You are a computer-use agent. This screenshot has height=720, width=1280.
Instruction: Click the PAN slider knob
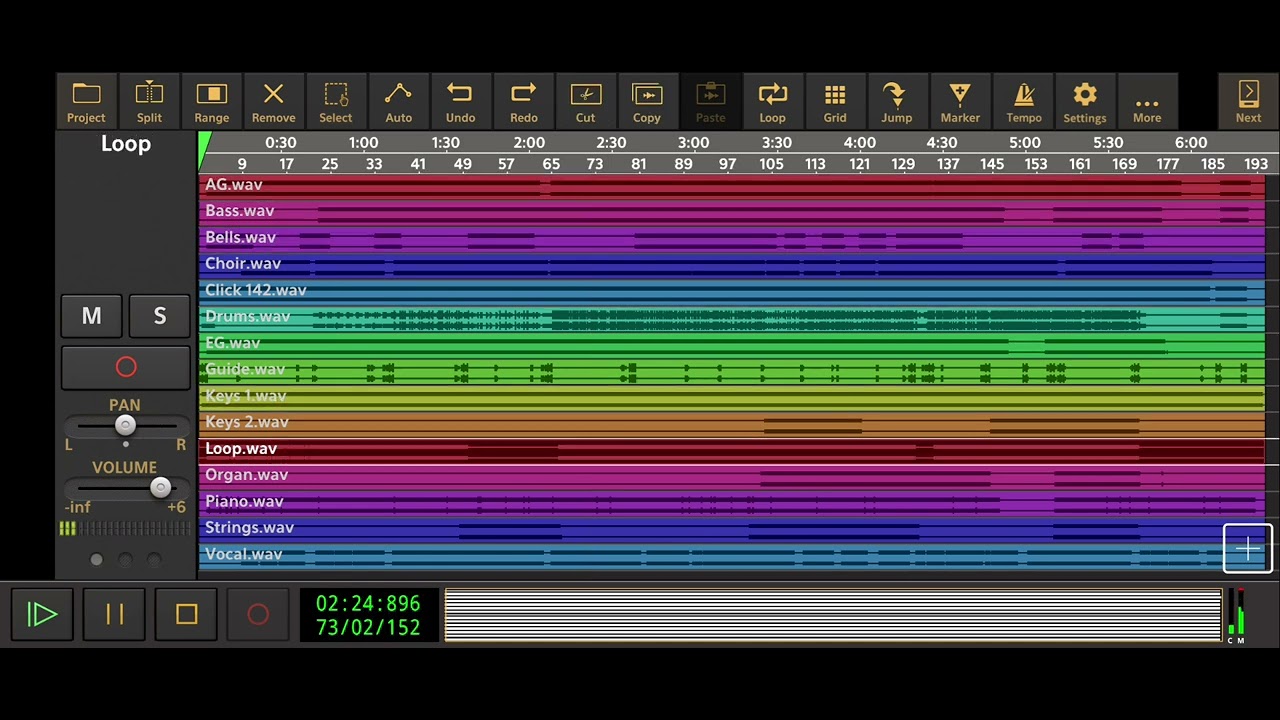(125, 425)
